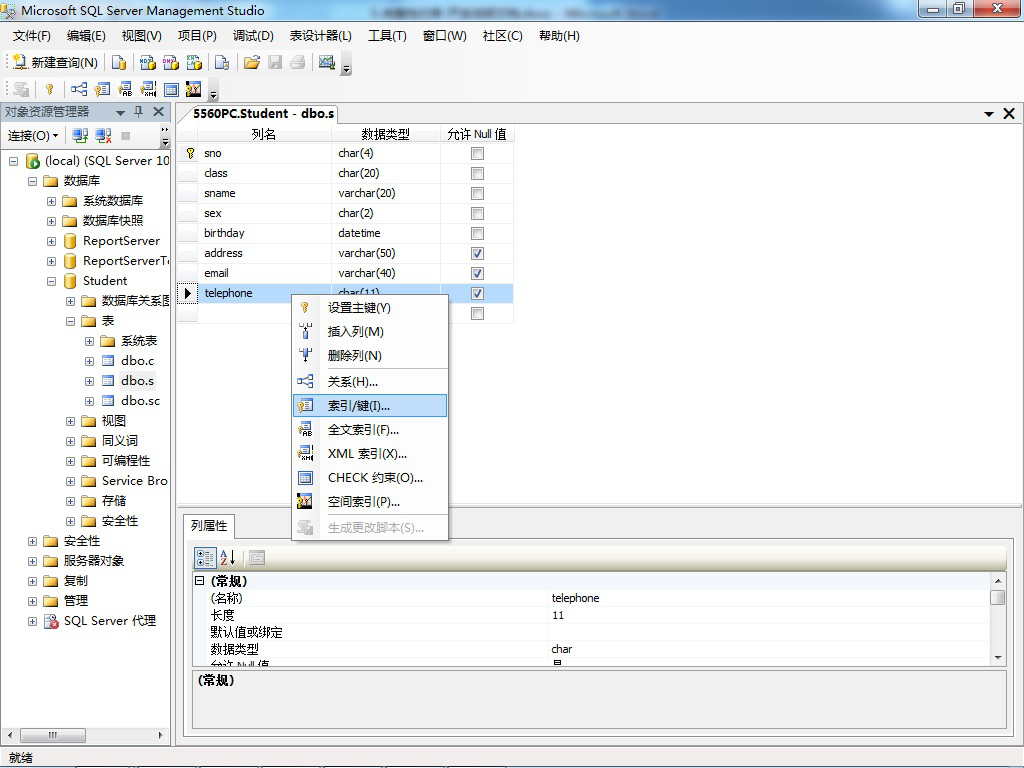Click the connect icon in Object Explorer toolbar

click(x=80, y=135)
